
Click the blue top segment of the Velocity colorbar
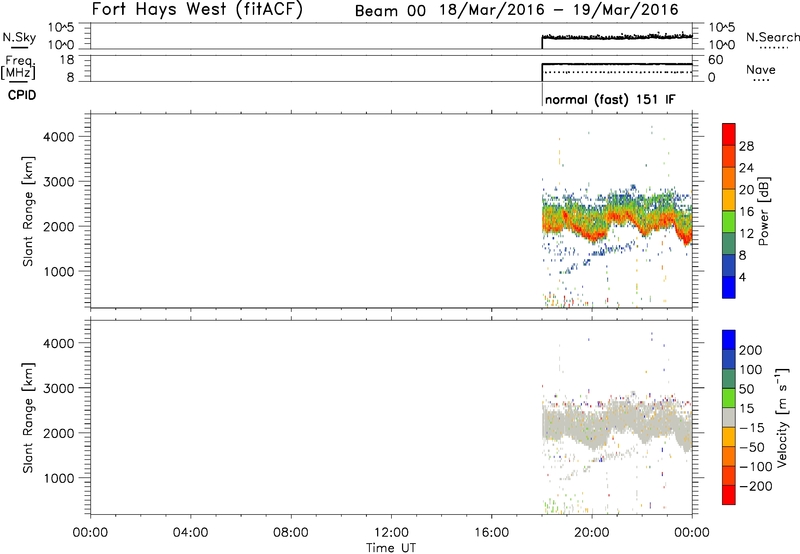(x=729, y=340)
